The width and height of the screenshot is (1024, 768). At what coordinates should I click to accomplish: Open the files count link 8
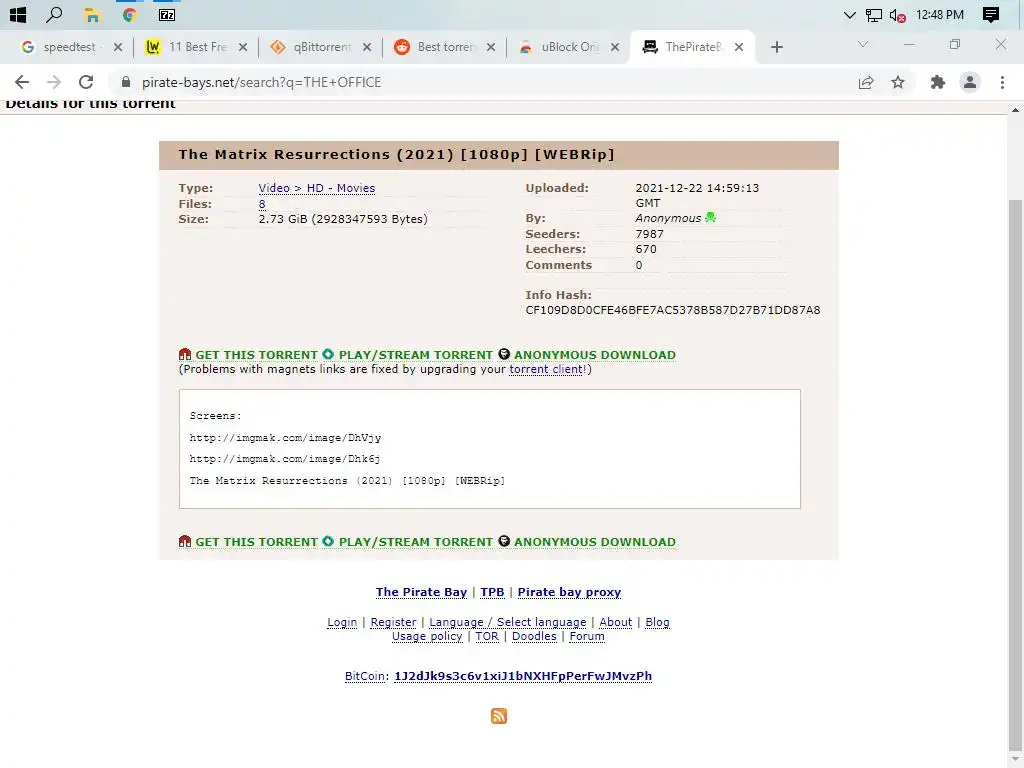pos(262,204)
